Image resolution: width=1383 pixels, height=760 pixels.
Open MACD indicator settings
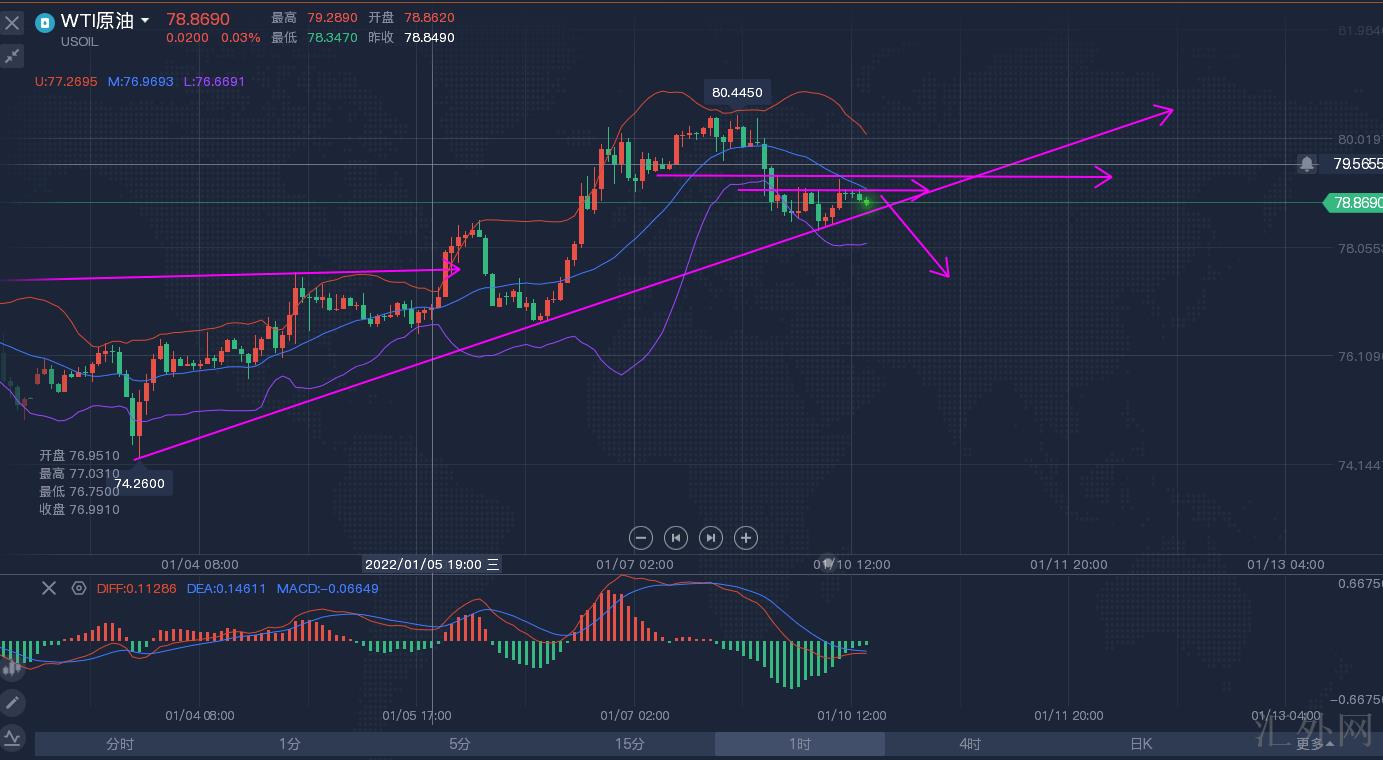pyautogui.click(x=79, y=588)
